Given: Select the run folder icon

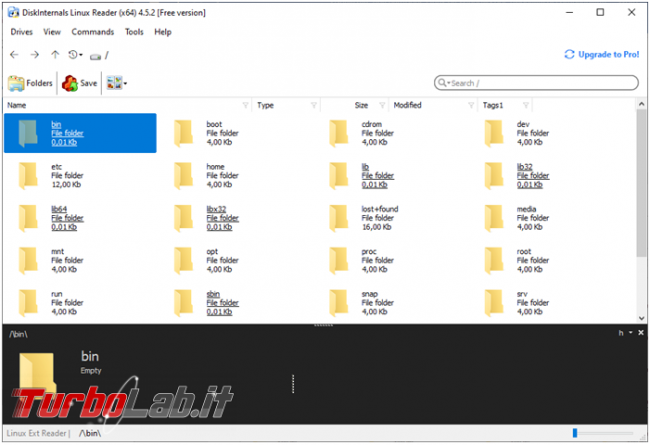Looking at the screenshot, I should coord(28,303).
